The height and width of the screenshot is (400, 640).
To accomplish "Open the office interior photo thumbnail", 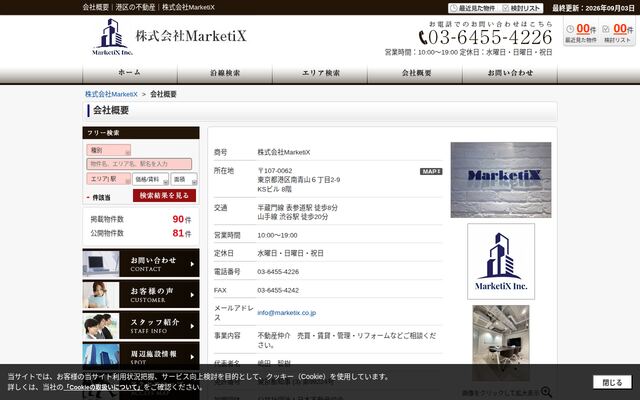I will click(501, 343).
